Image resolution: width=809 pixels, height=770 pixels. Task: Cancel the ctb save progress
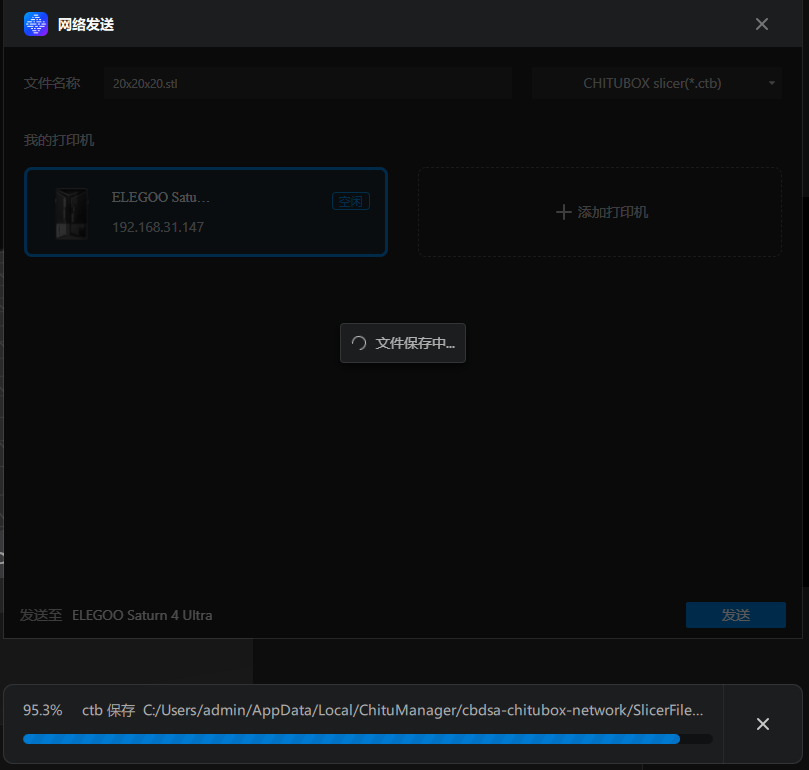pyautogui.click(x=763, y=724)
